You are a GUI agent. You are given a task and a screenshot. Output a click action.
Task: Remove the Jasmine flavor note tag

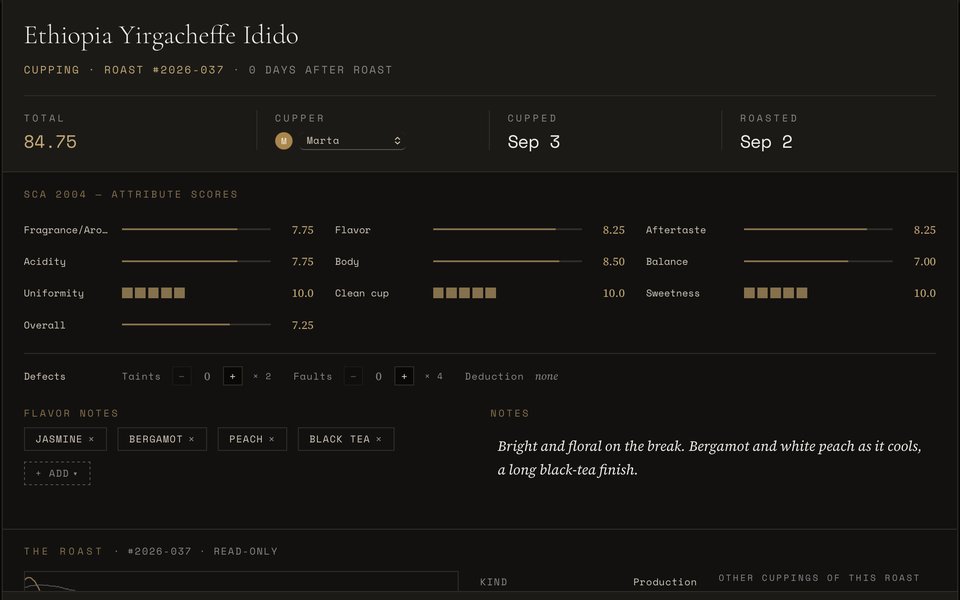[91, 439]
